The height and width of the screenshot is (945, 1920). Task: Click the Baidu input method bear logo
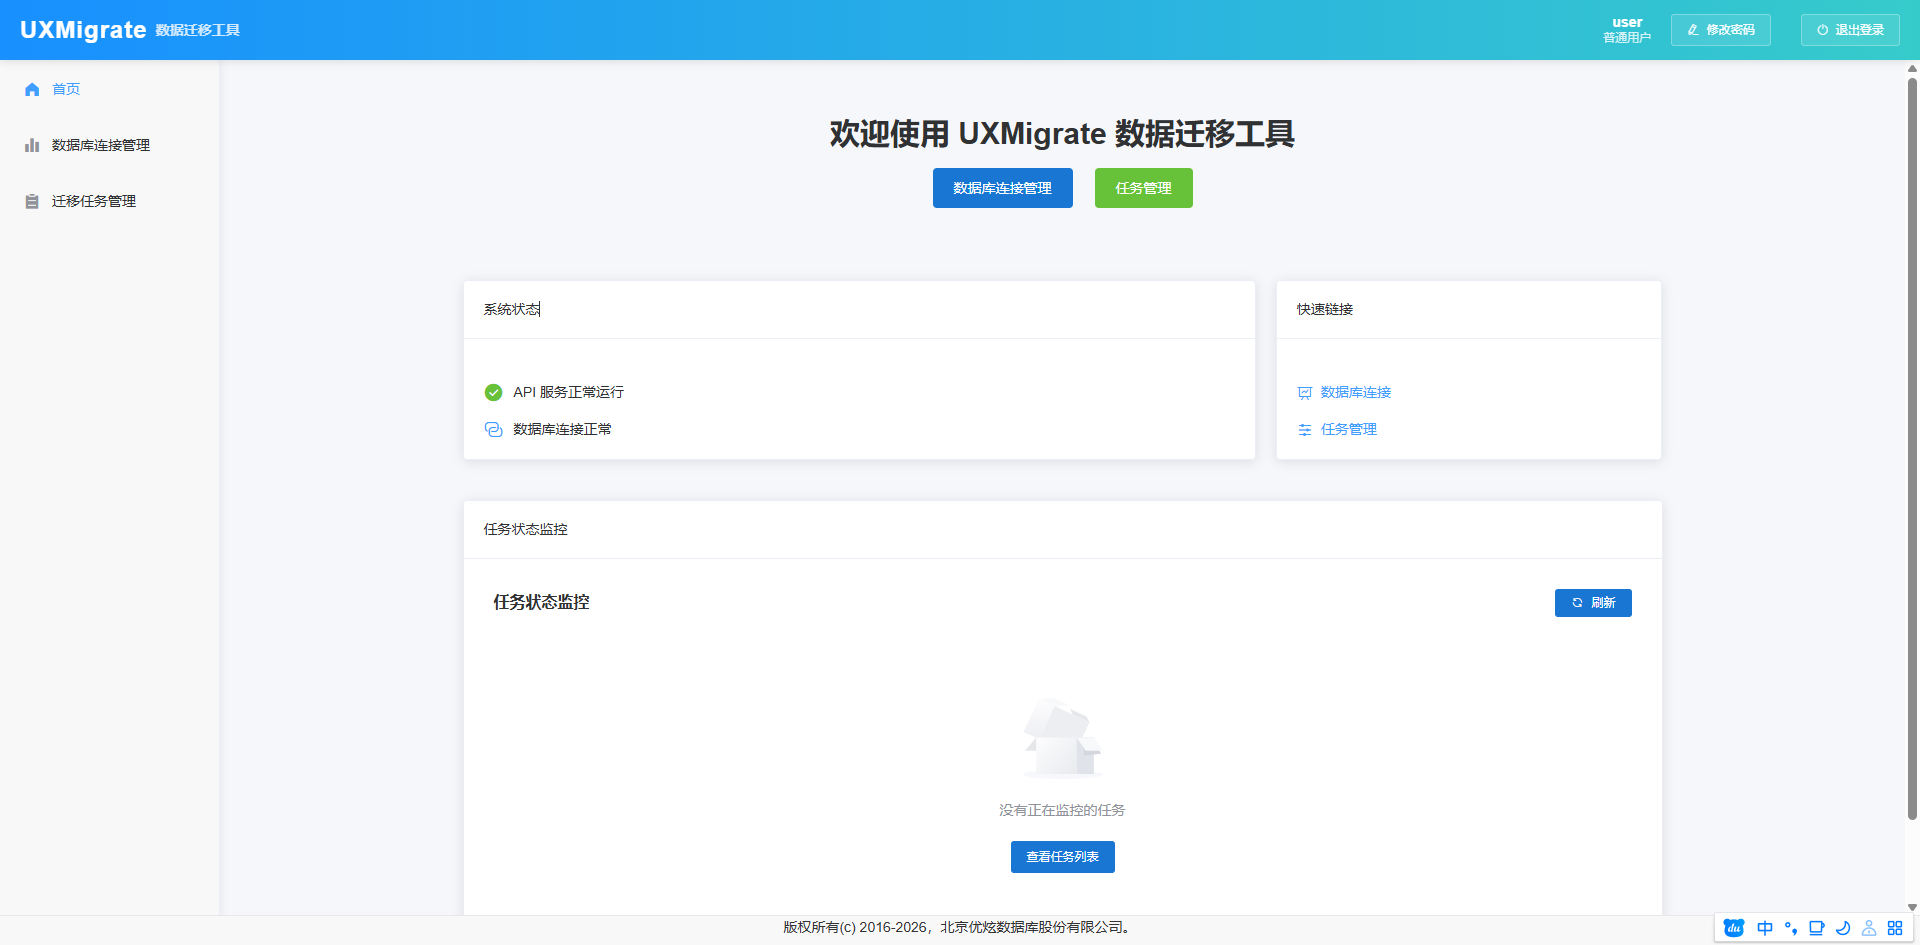pyautogui.click(x=1734, y=928)
